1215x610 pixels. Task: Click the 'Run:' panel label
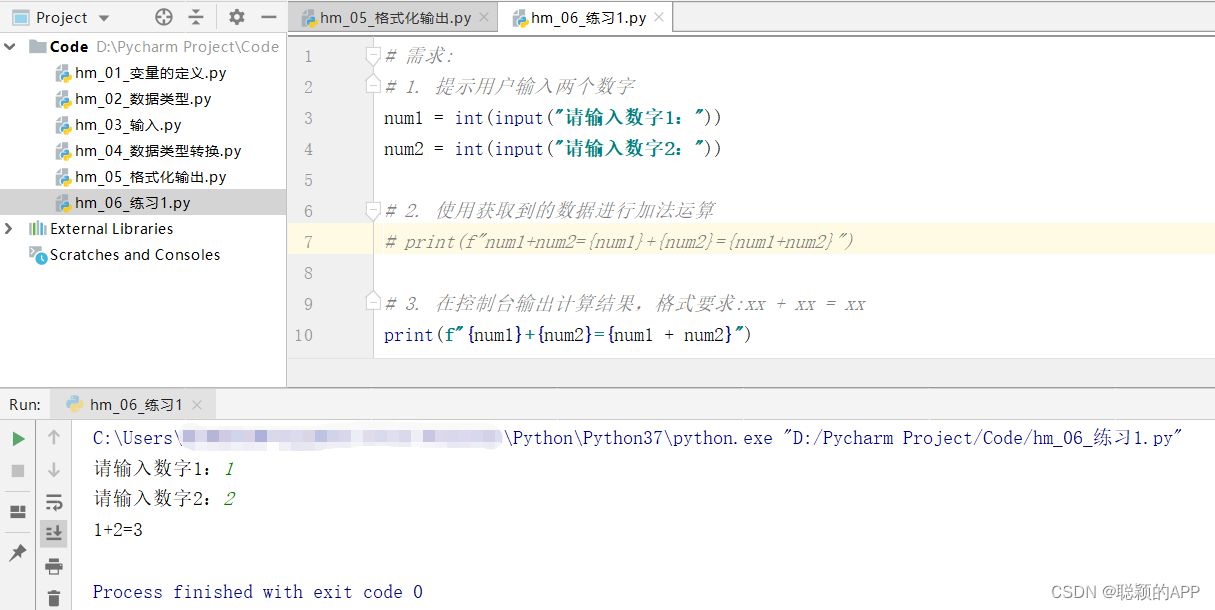point(25,405)
